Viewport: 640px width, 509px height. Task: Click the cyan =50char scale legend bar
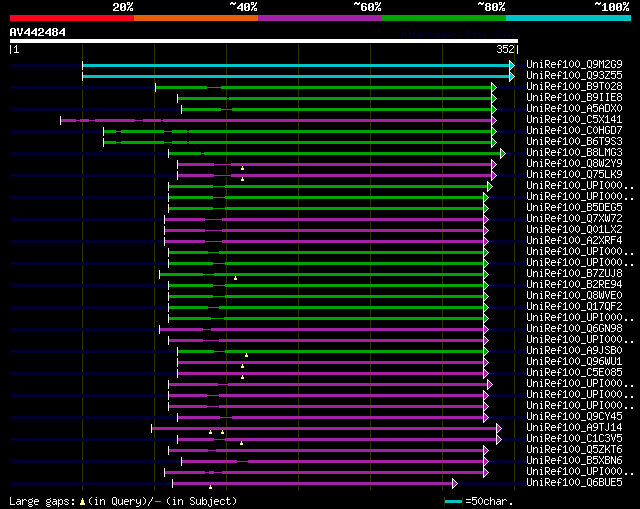(x=453, y=501)
